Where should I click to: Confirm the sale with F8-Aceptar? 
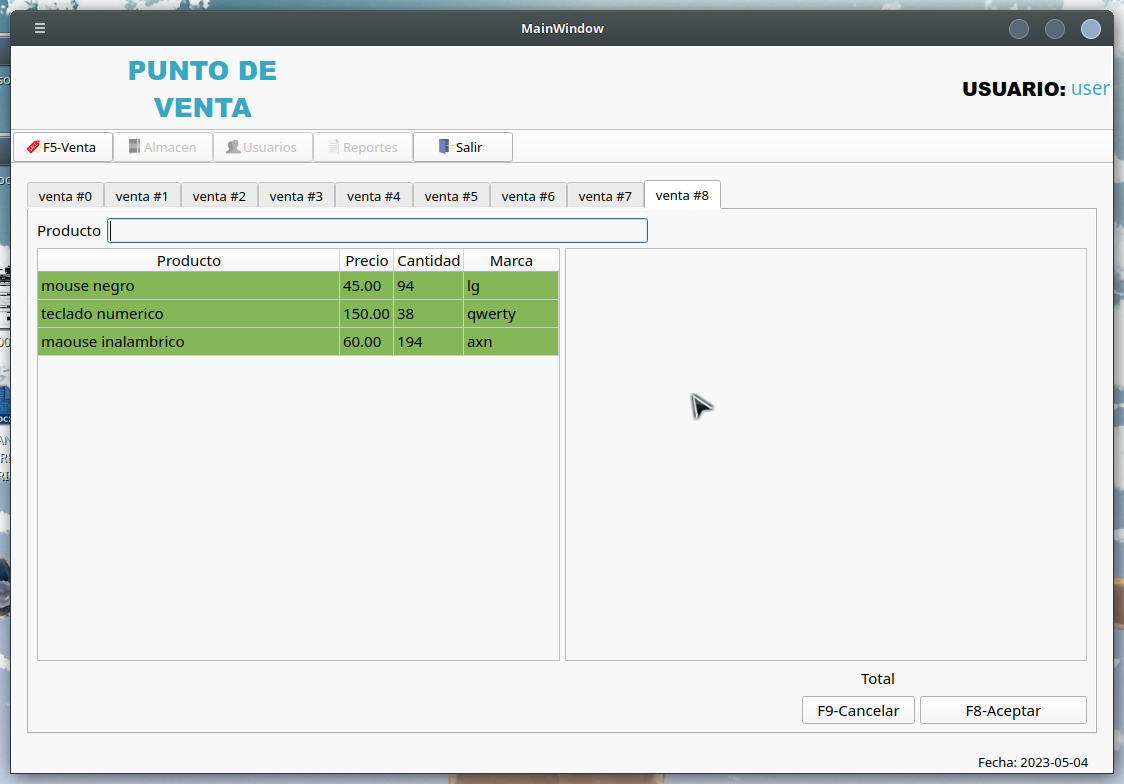pyautogui.click(x=1003, y=710)
